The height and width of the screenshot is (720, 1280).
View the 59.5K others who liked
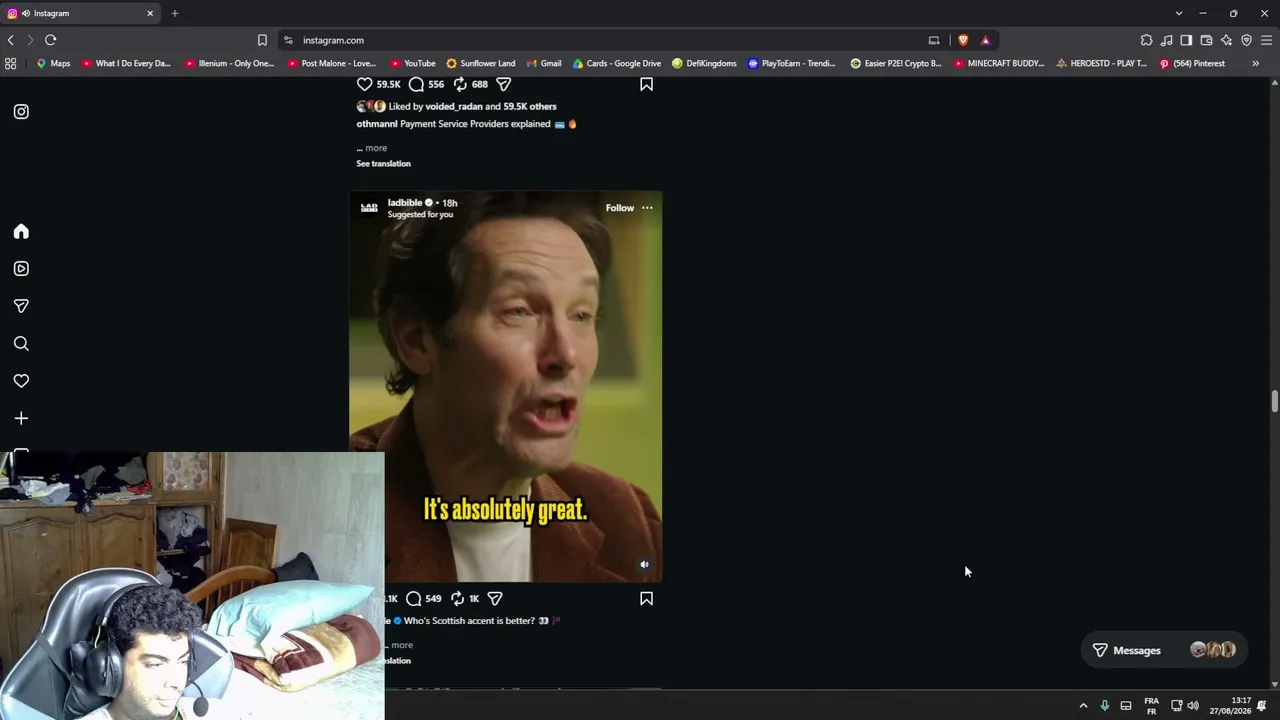pyautogui.click(x=530, y=106)
